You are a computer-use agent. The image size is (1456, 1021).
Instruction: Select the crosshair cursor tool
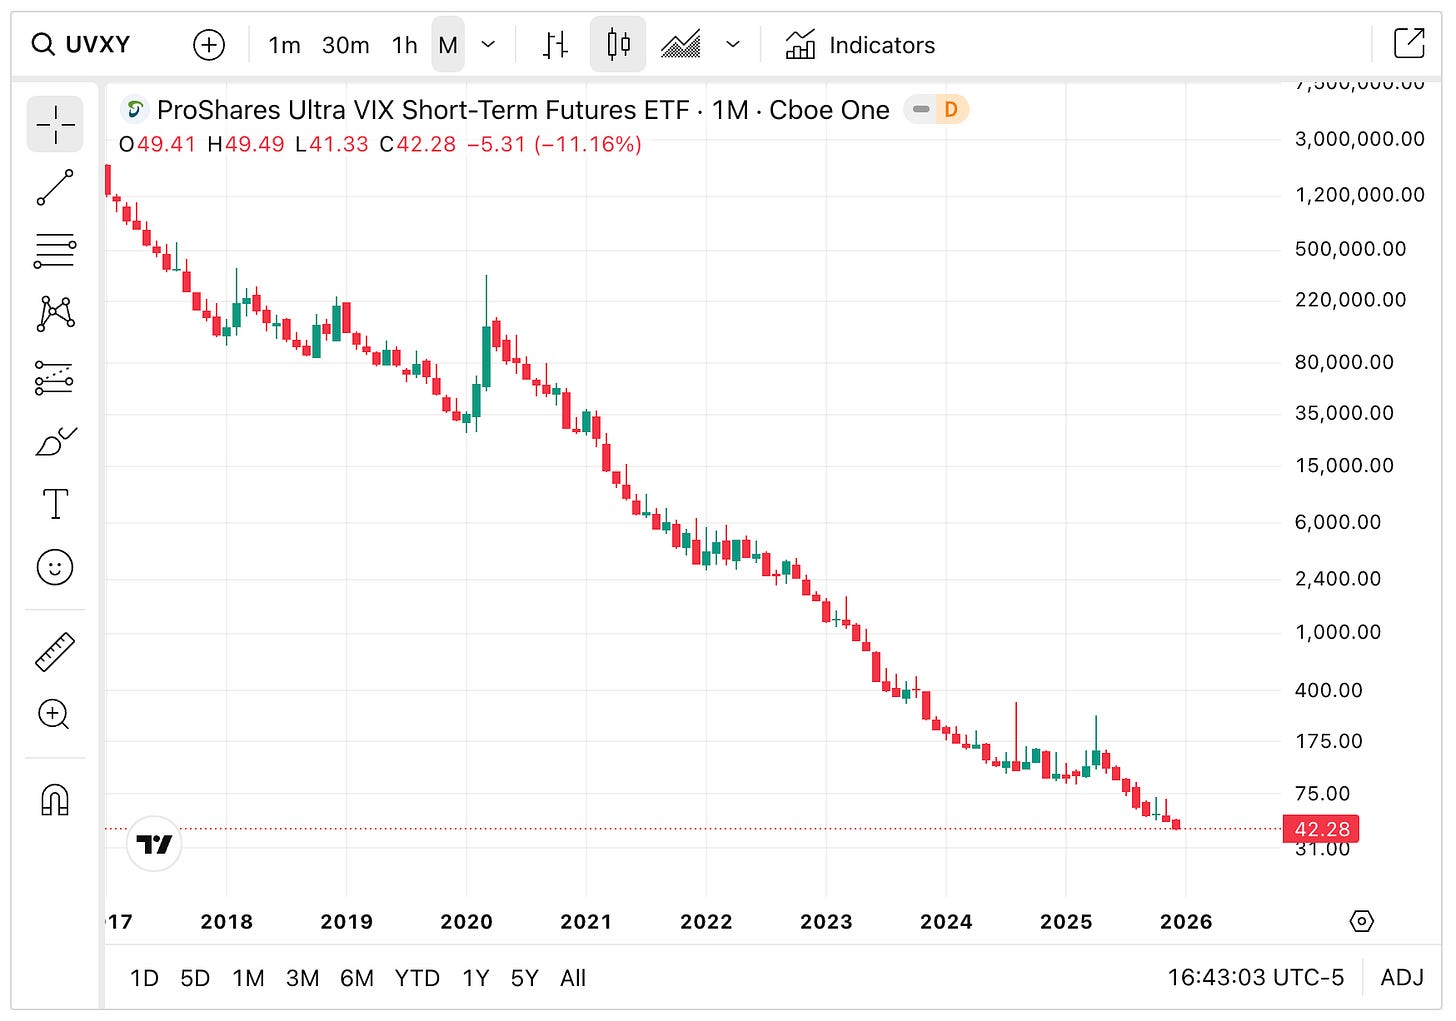click(x=55, y=124)
